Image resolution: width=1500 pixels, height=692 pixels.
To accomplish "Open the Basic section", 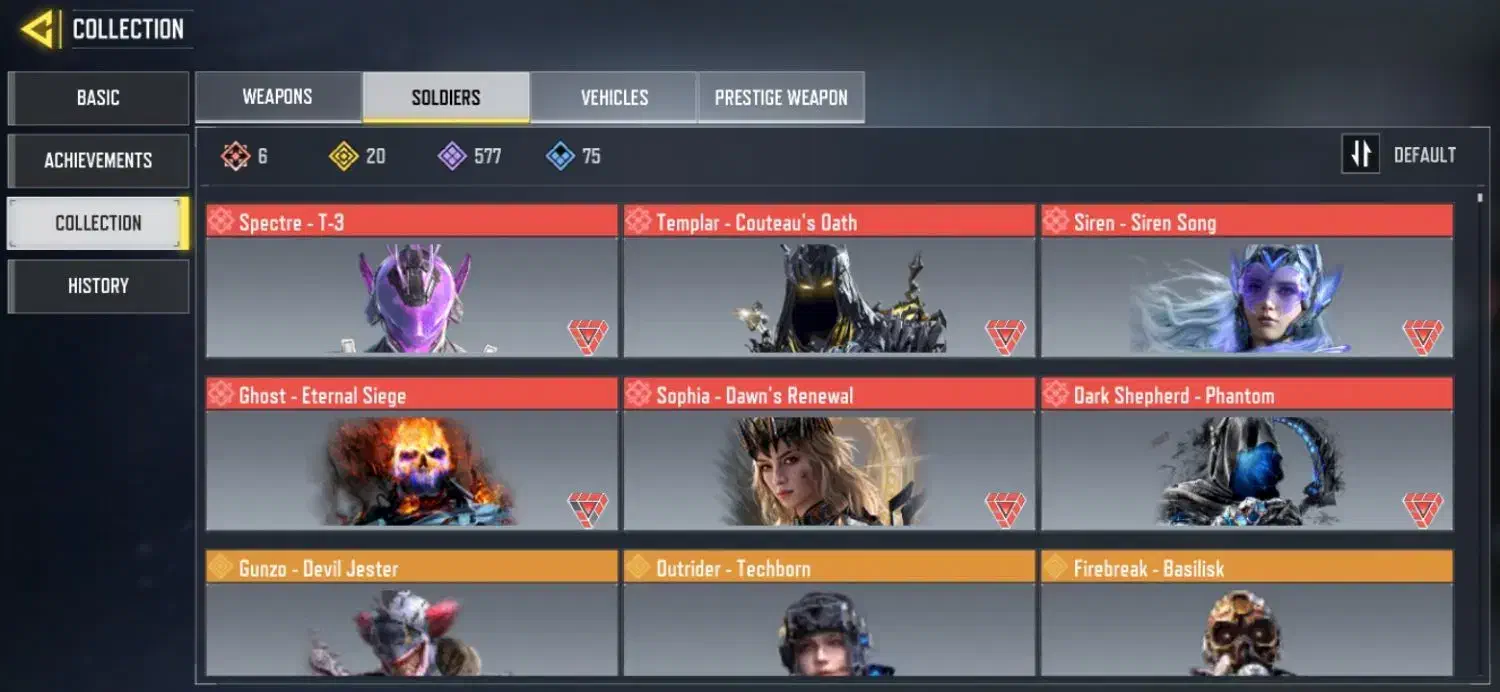I will tap(98, 98).
